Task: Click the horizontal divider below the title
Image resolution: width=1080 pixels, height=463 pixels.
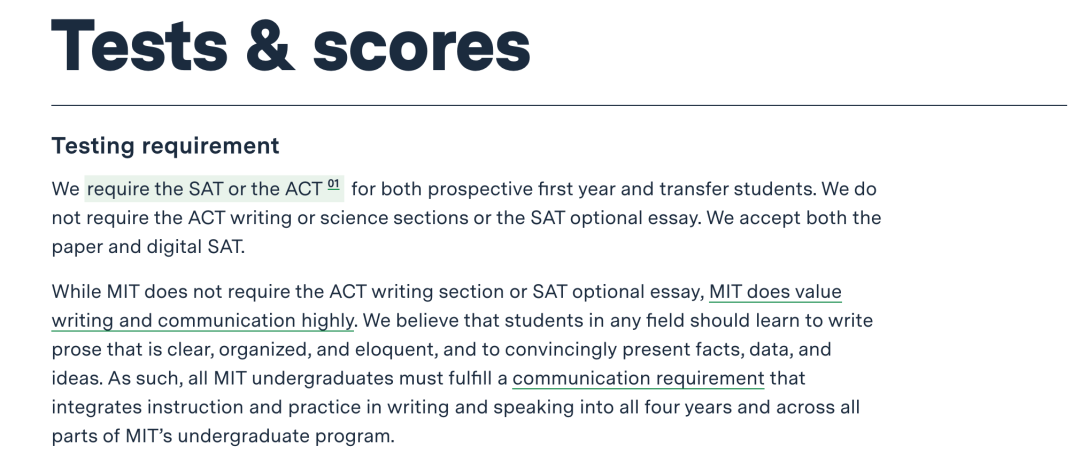Action: point(559,105)
